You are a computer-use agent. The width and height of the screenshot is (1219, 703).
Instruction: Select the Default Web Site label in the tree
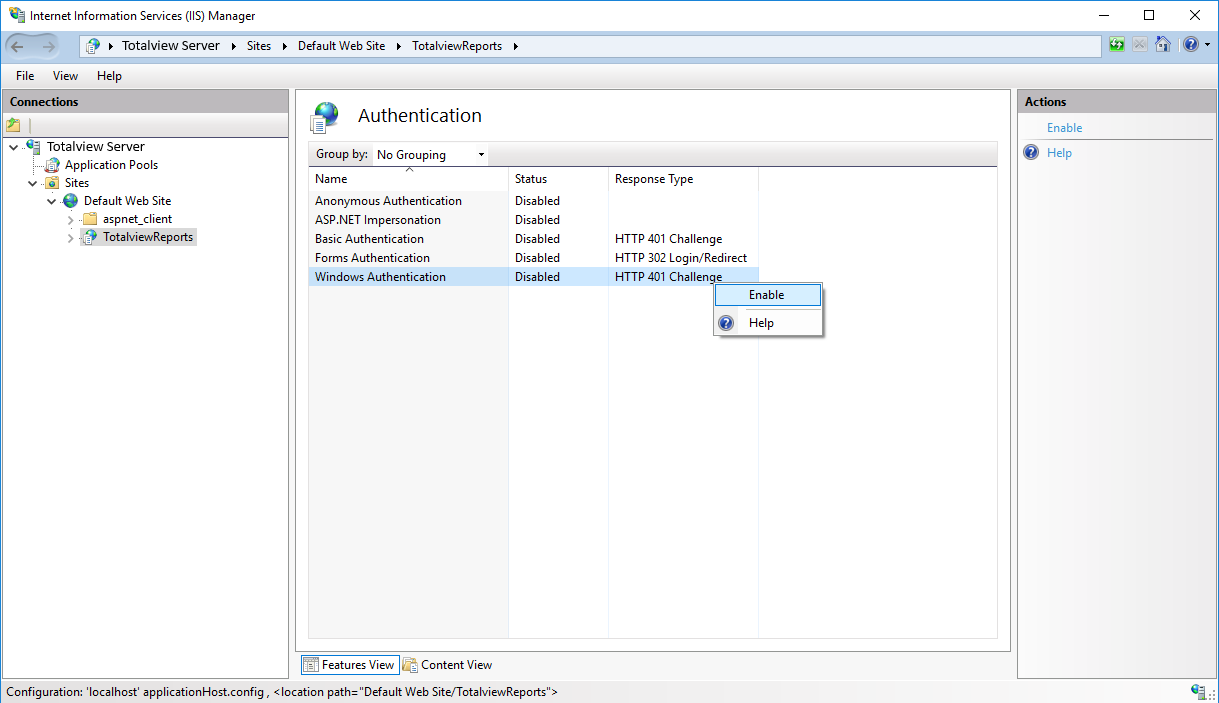tap(127, 201)
